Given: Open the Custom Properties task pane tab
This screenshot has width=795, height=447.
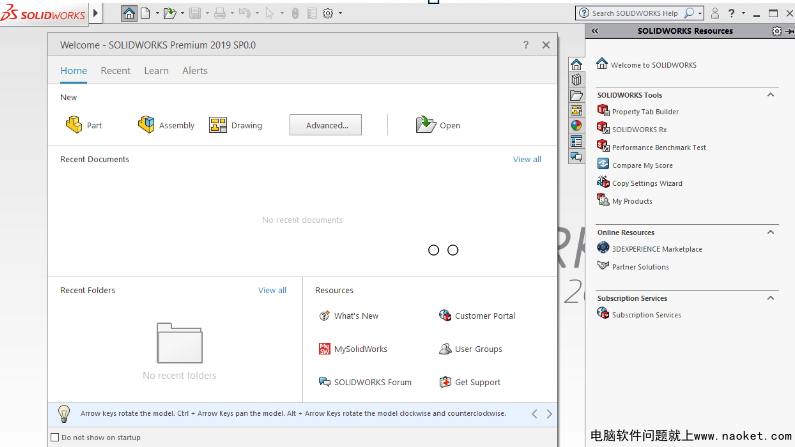Looking at the screenshot, I should coord(576,141).
